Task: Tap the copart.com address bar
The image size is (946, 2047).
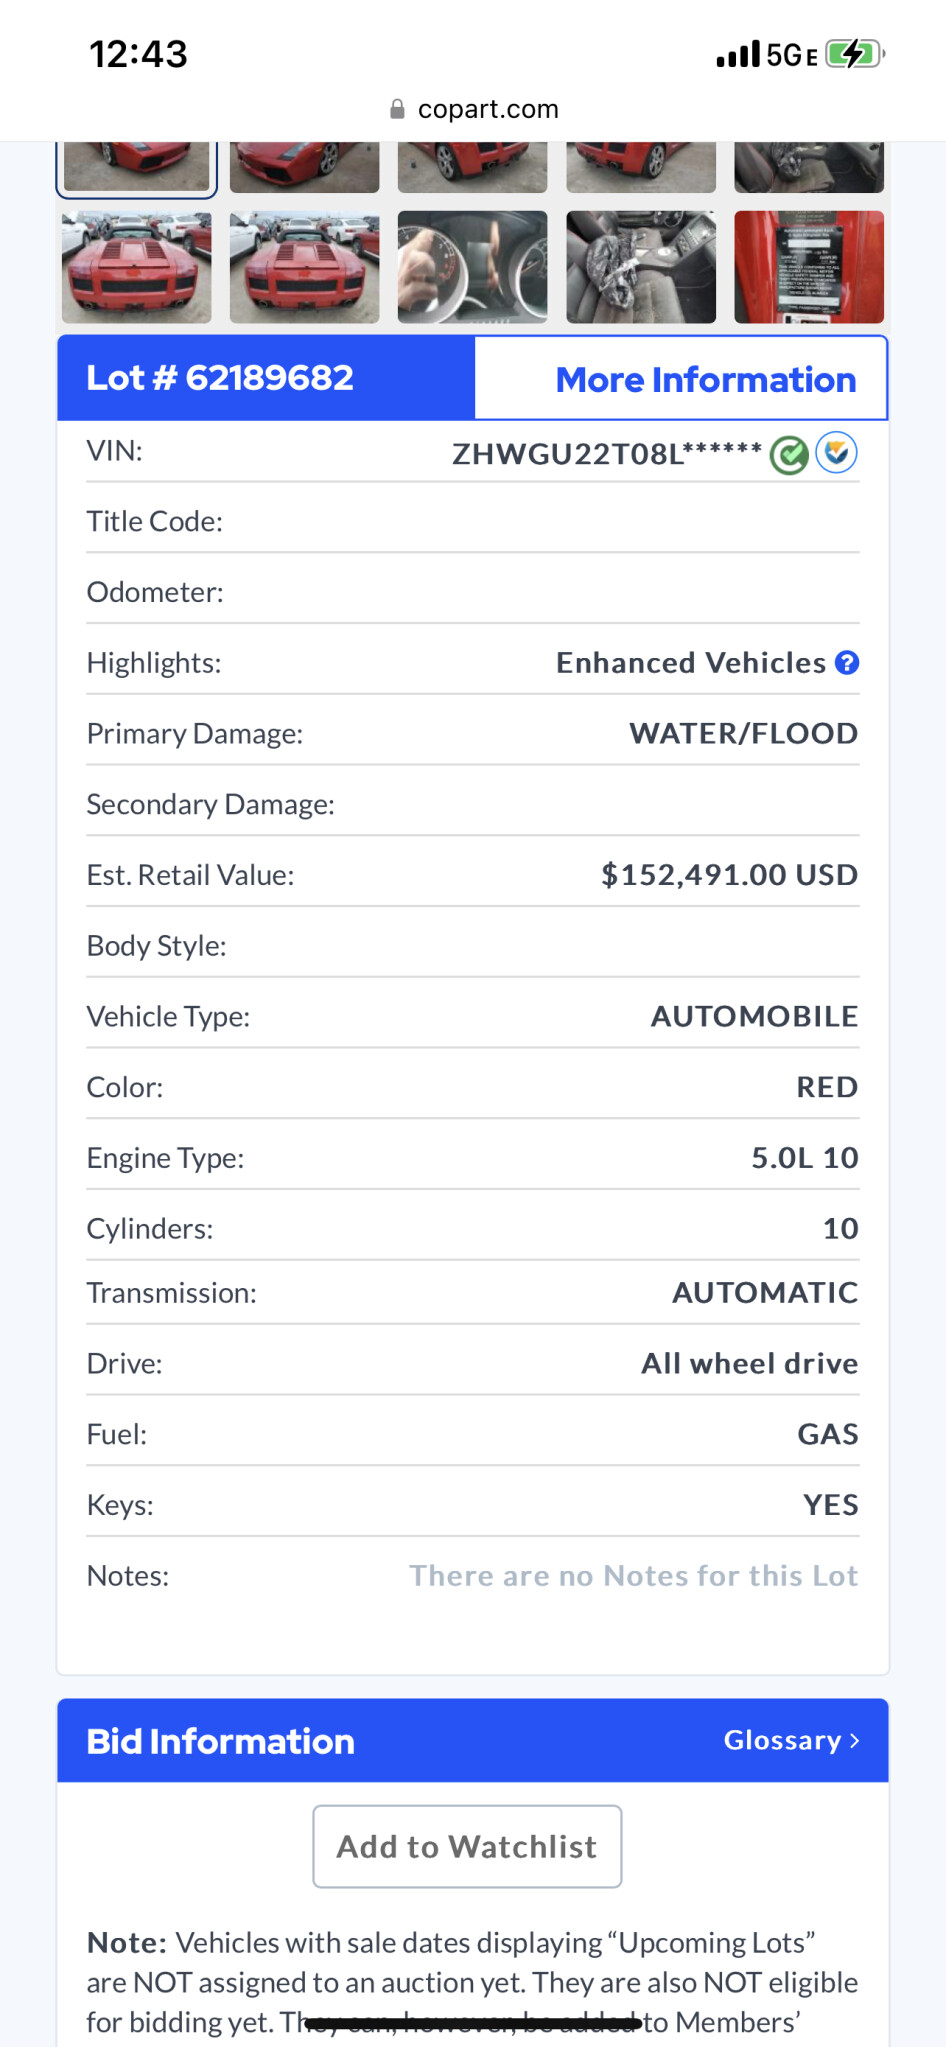Action: 487,109
